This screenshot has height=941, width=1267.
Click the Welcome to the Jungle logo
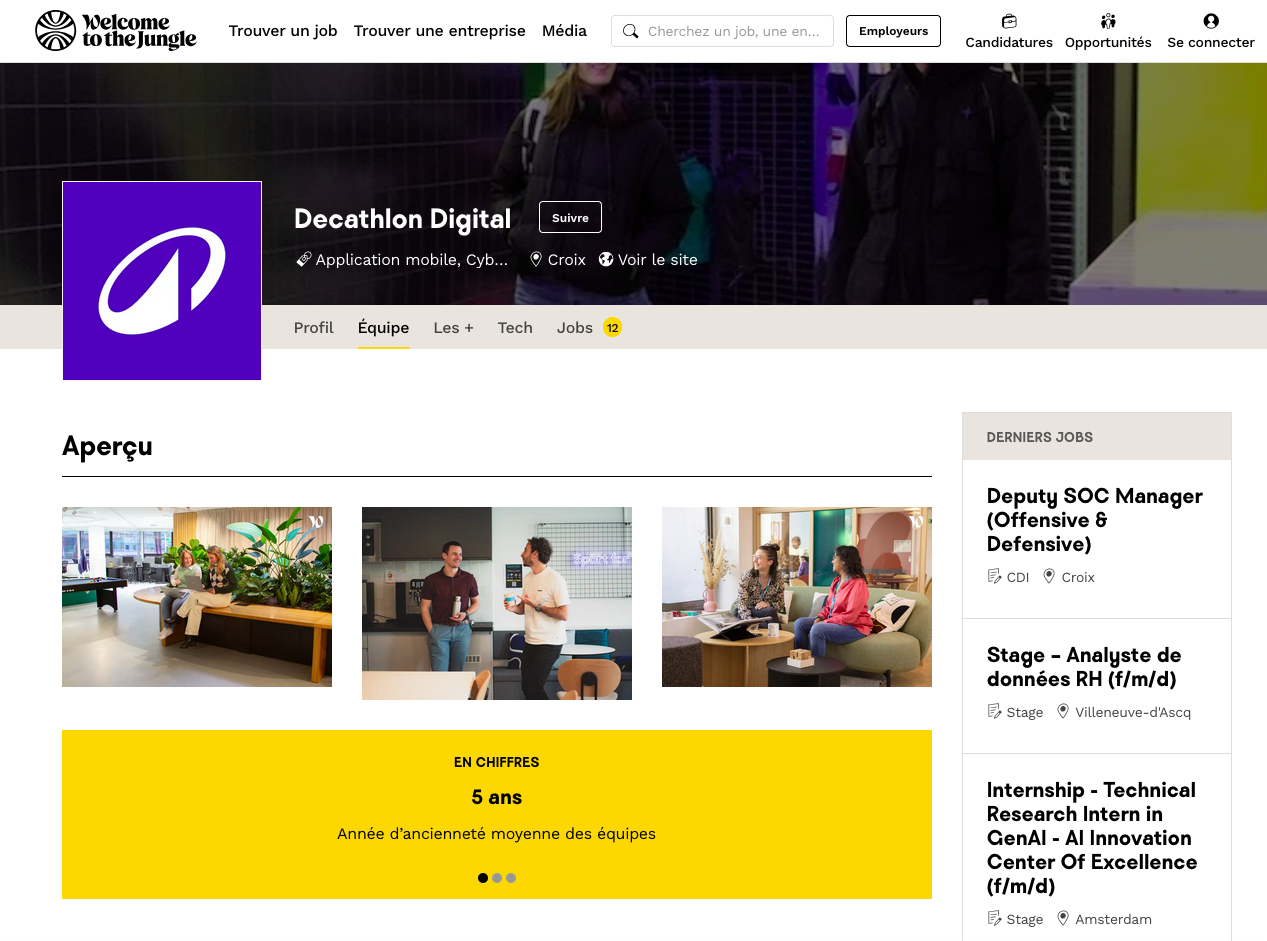coord(115,31)
